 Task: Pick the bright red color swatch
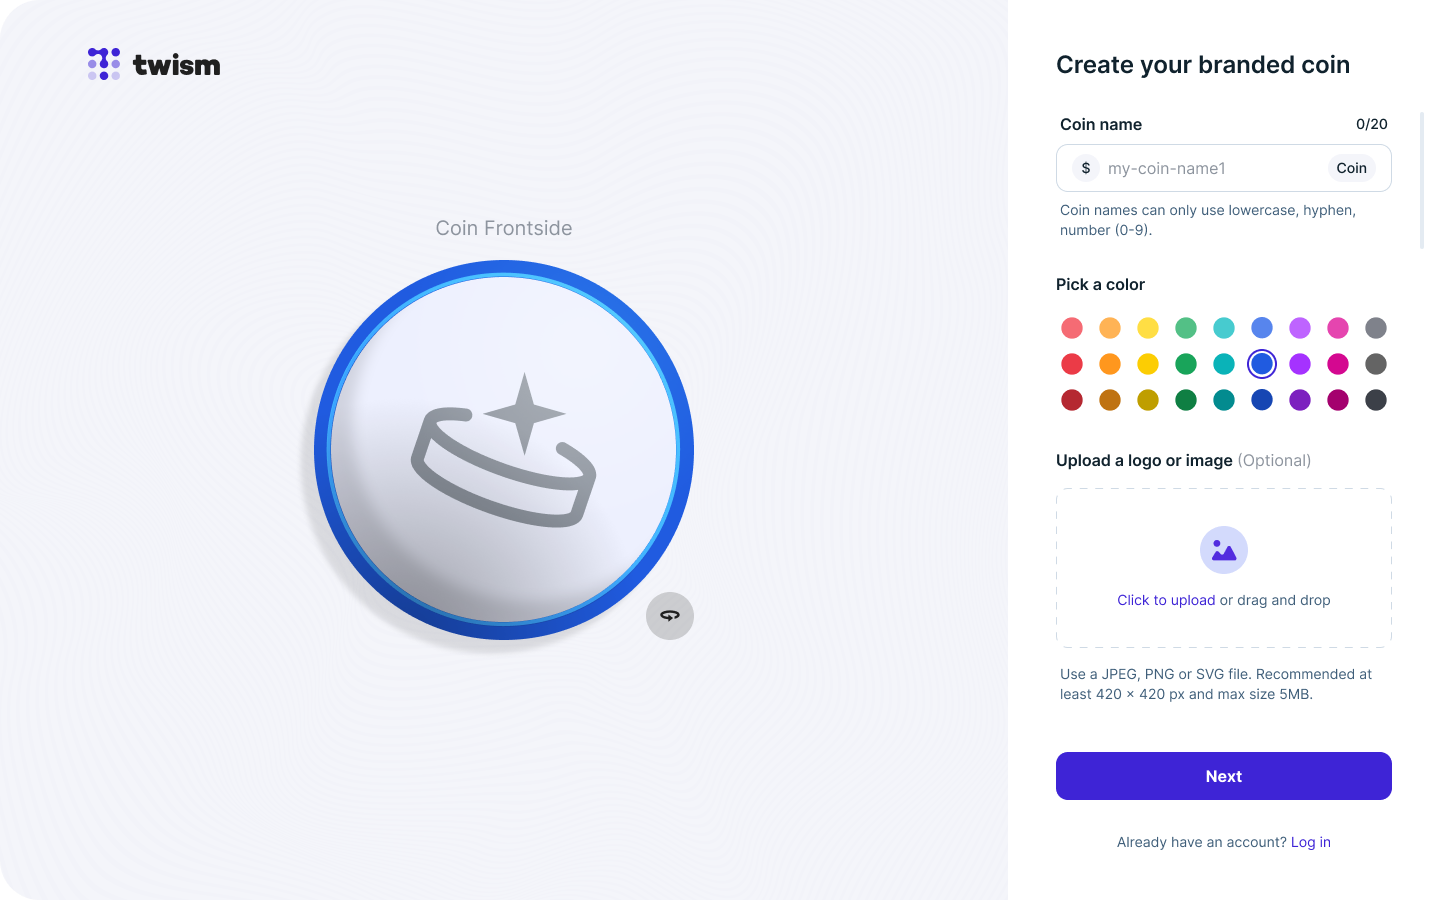1072,364
